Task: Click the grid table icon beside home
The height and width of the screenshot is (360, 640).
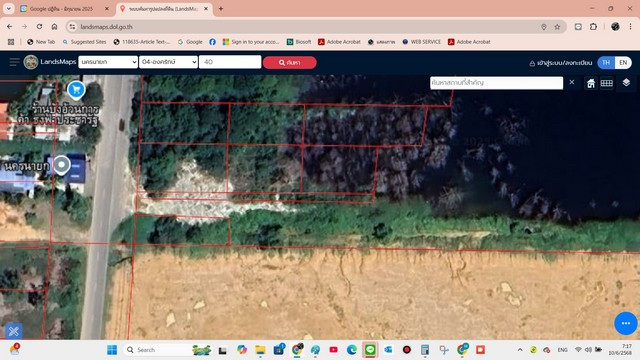Action: [x=607, y=83]
